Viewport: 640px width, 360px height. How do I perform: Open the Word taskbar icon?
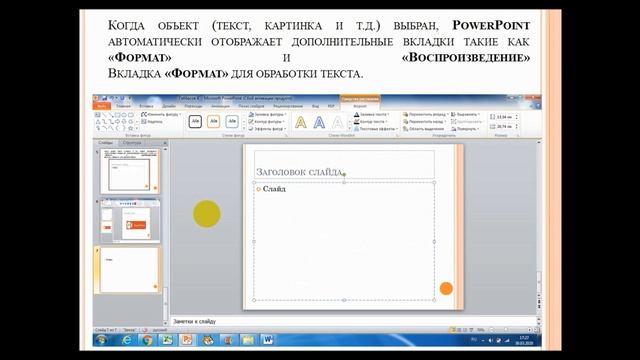pos(268,340)
